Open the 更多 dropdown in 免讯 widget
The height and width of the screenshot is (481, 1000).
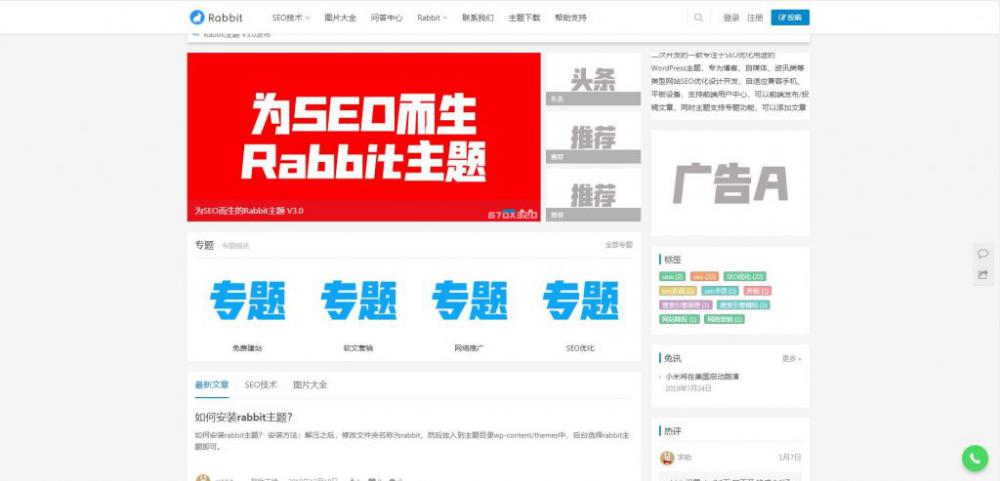coord(791,359)
